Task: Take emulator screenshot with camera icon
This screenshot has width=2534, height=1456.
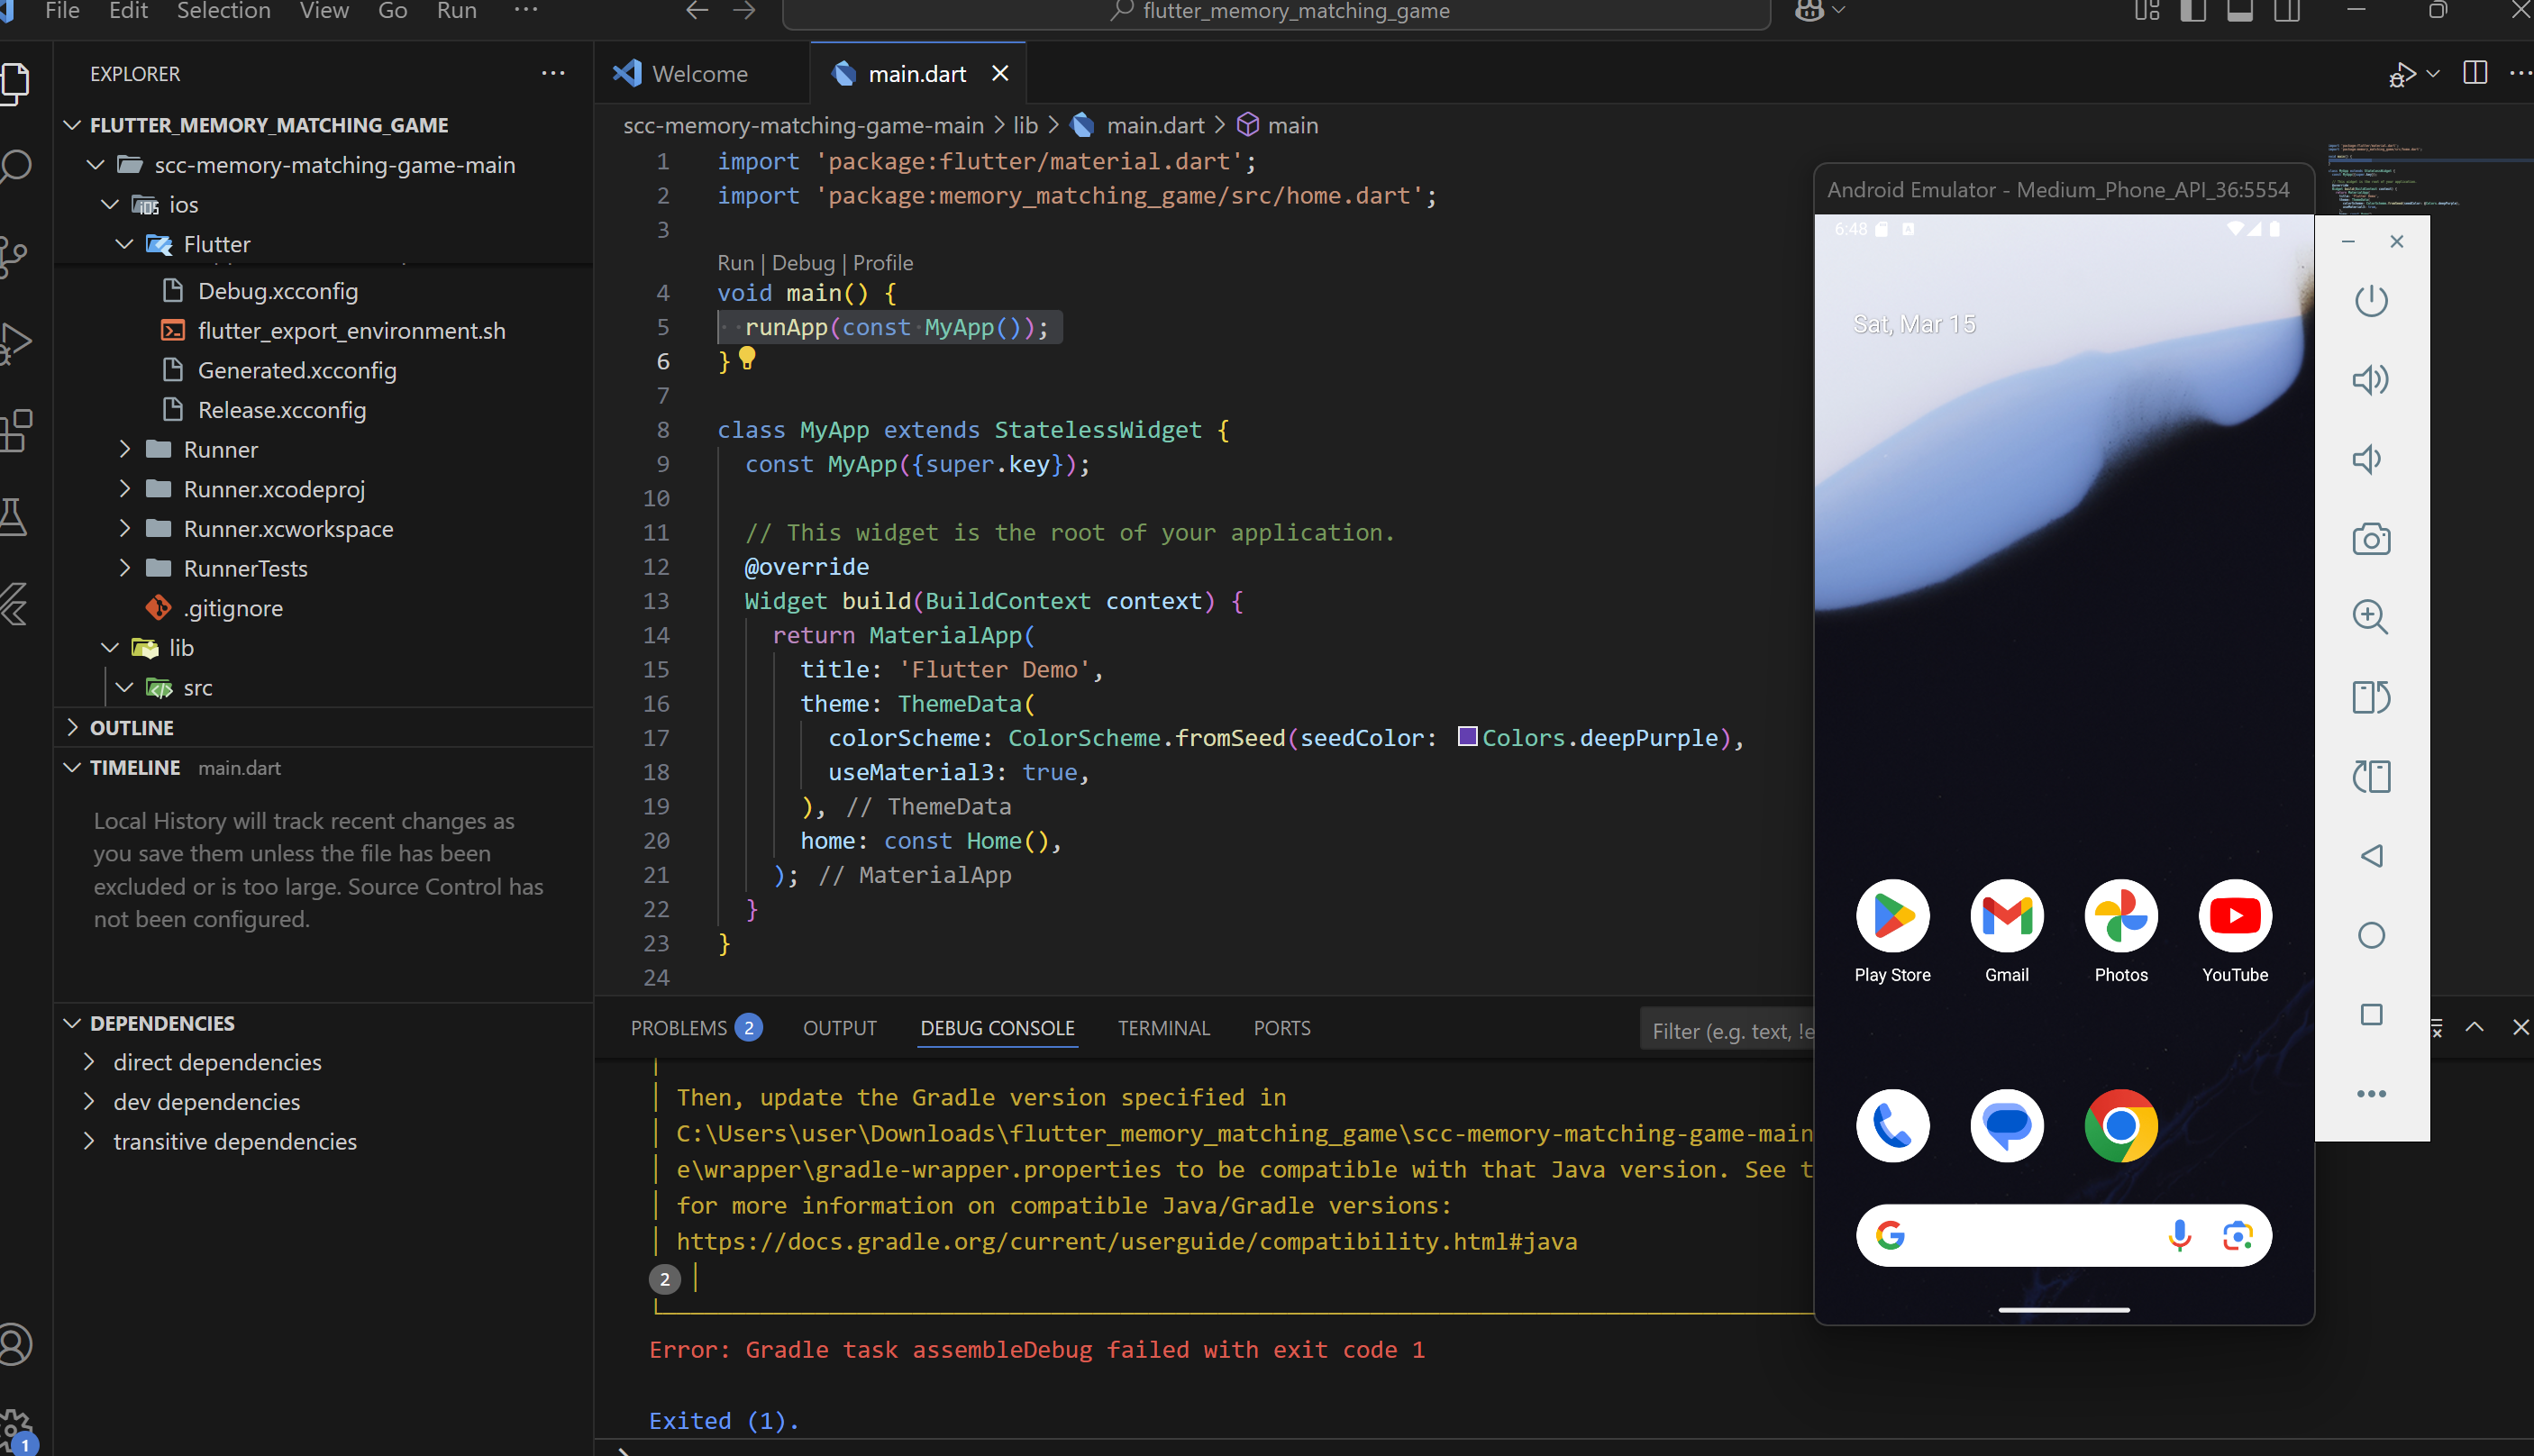Action: click(2371, 540)
